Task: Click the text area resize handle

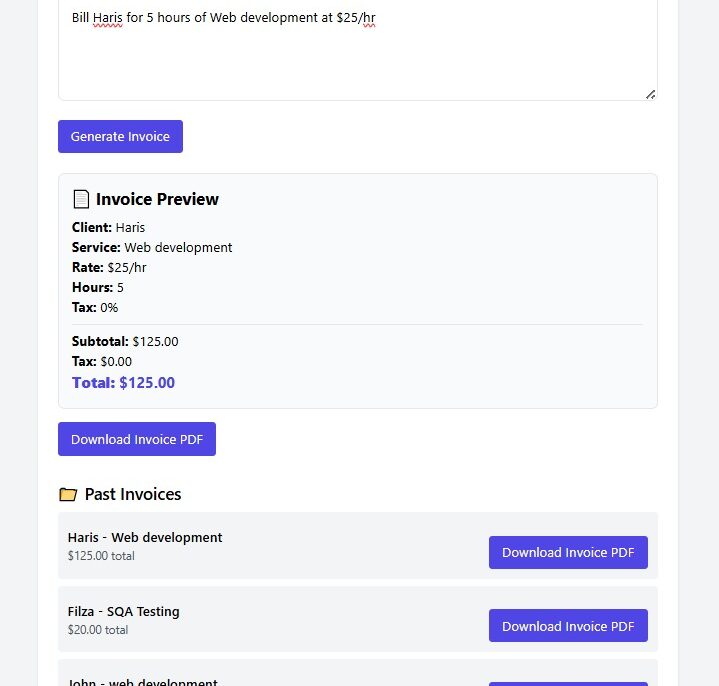Action: [x=650, y=94]
